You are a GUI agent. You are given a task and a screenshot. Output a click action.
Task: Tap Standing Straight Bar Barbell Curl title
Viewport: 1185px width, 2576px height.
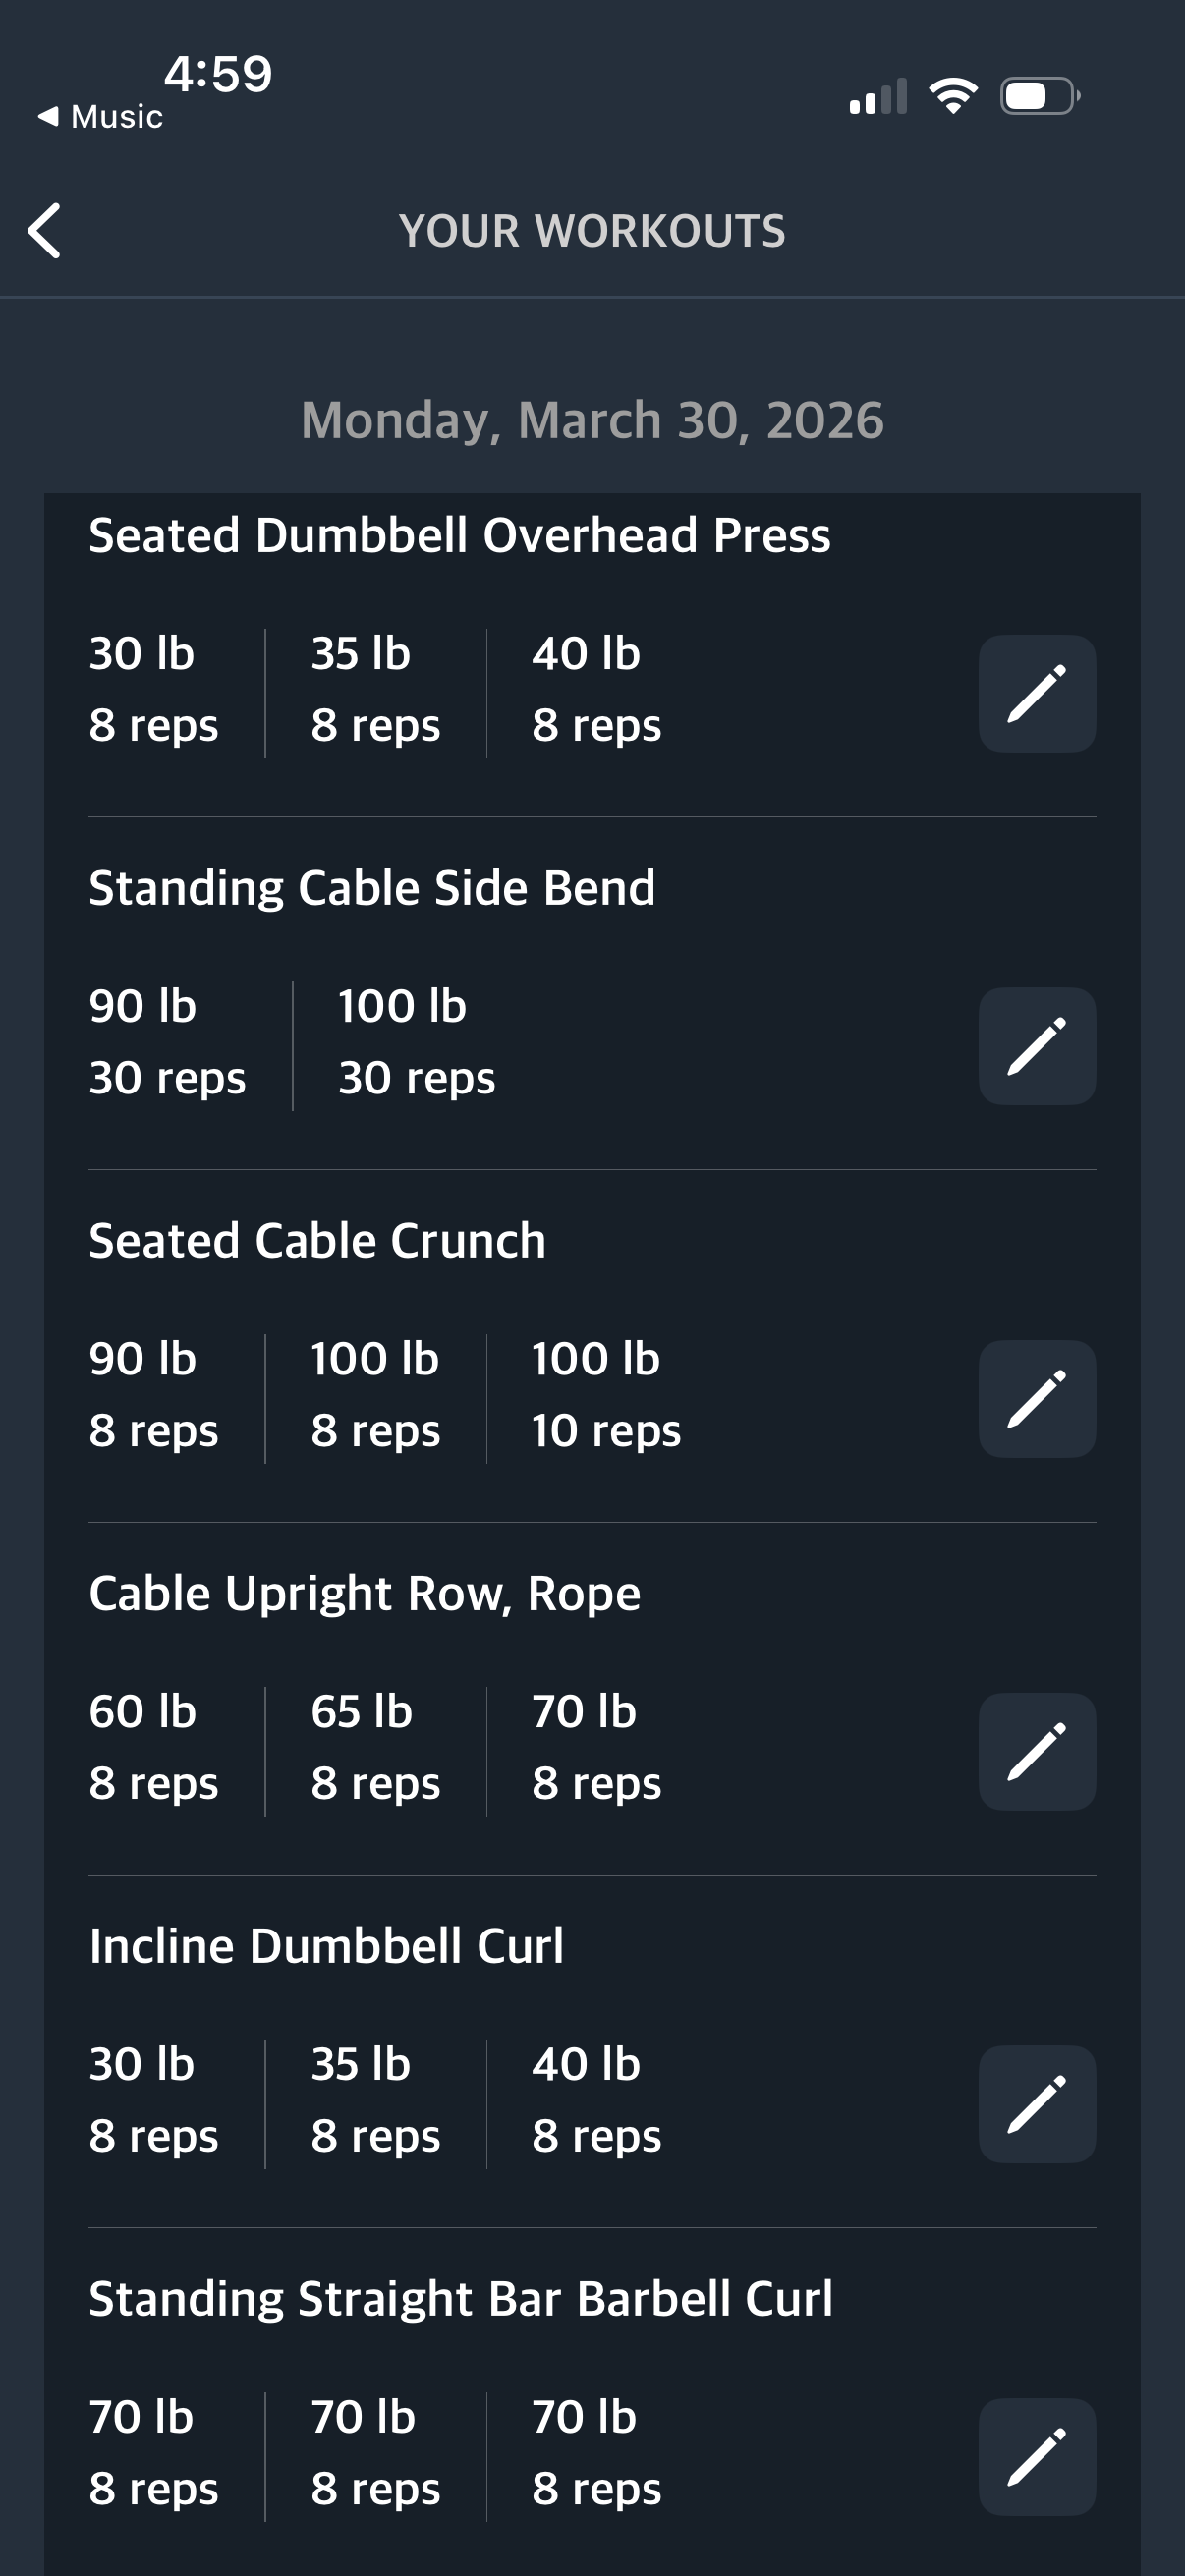coord(460,2299)
